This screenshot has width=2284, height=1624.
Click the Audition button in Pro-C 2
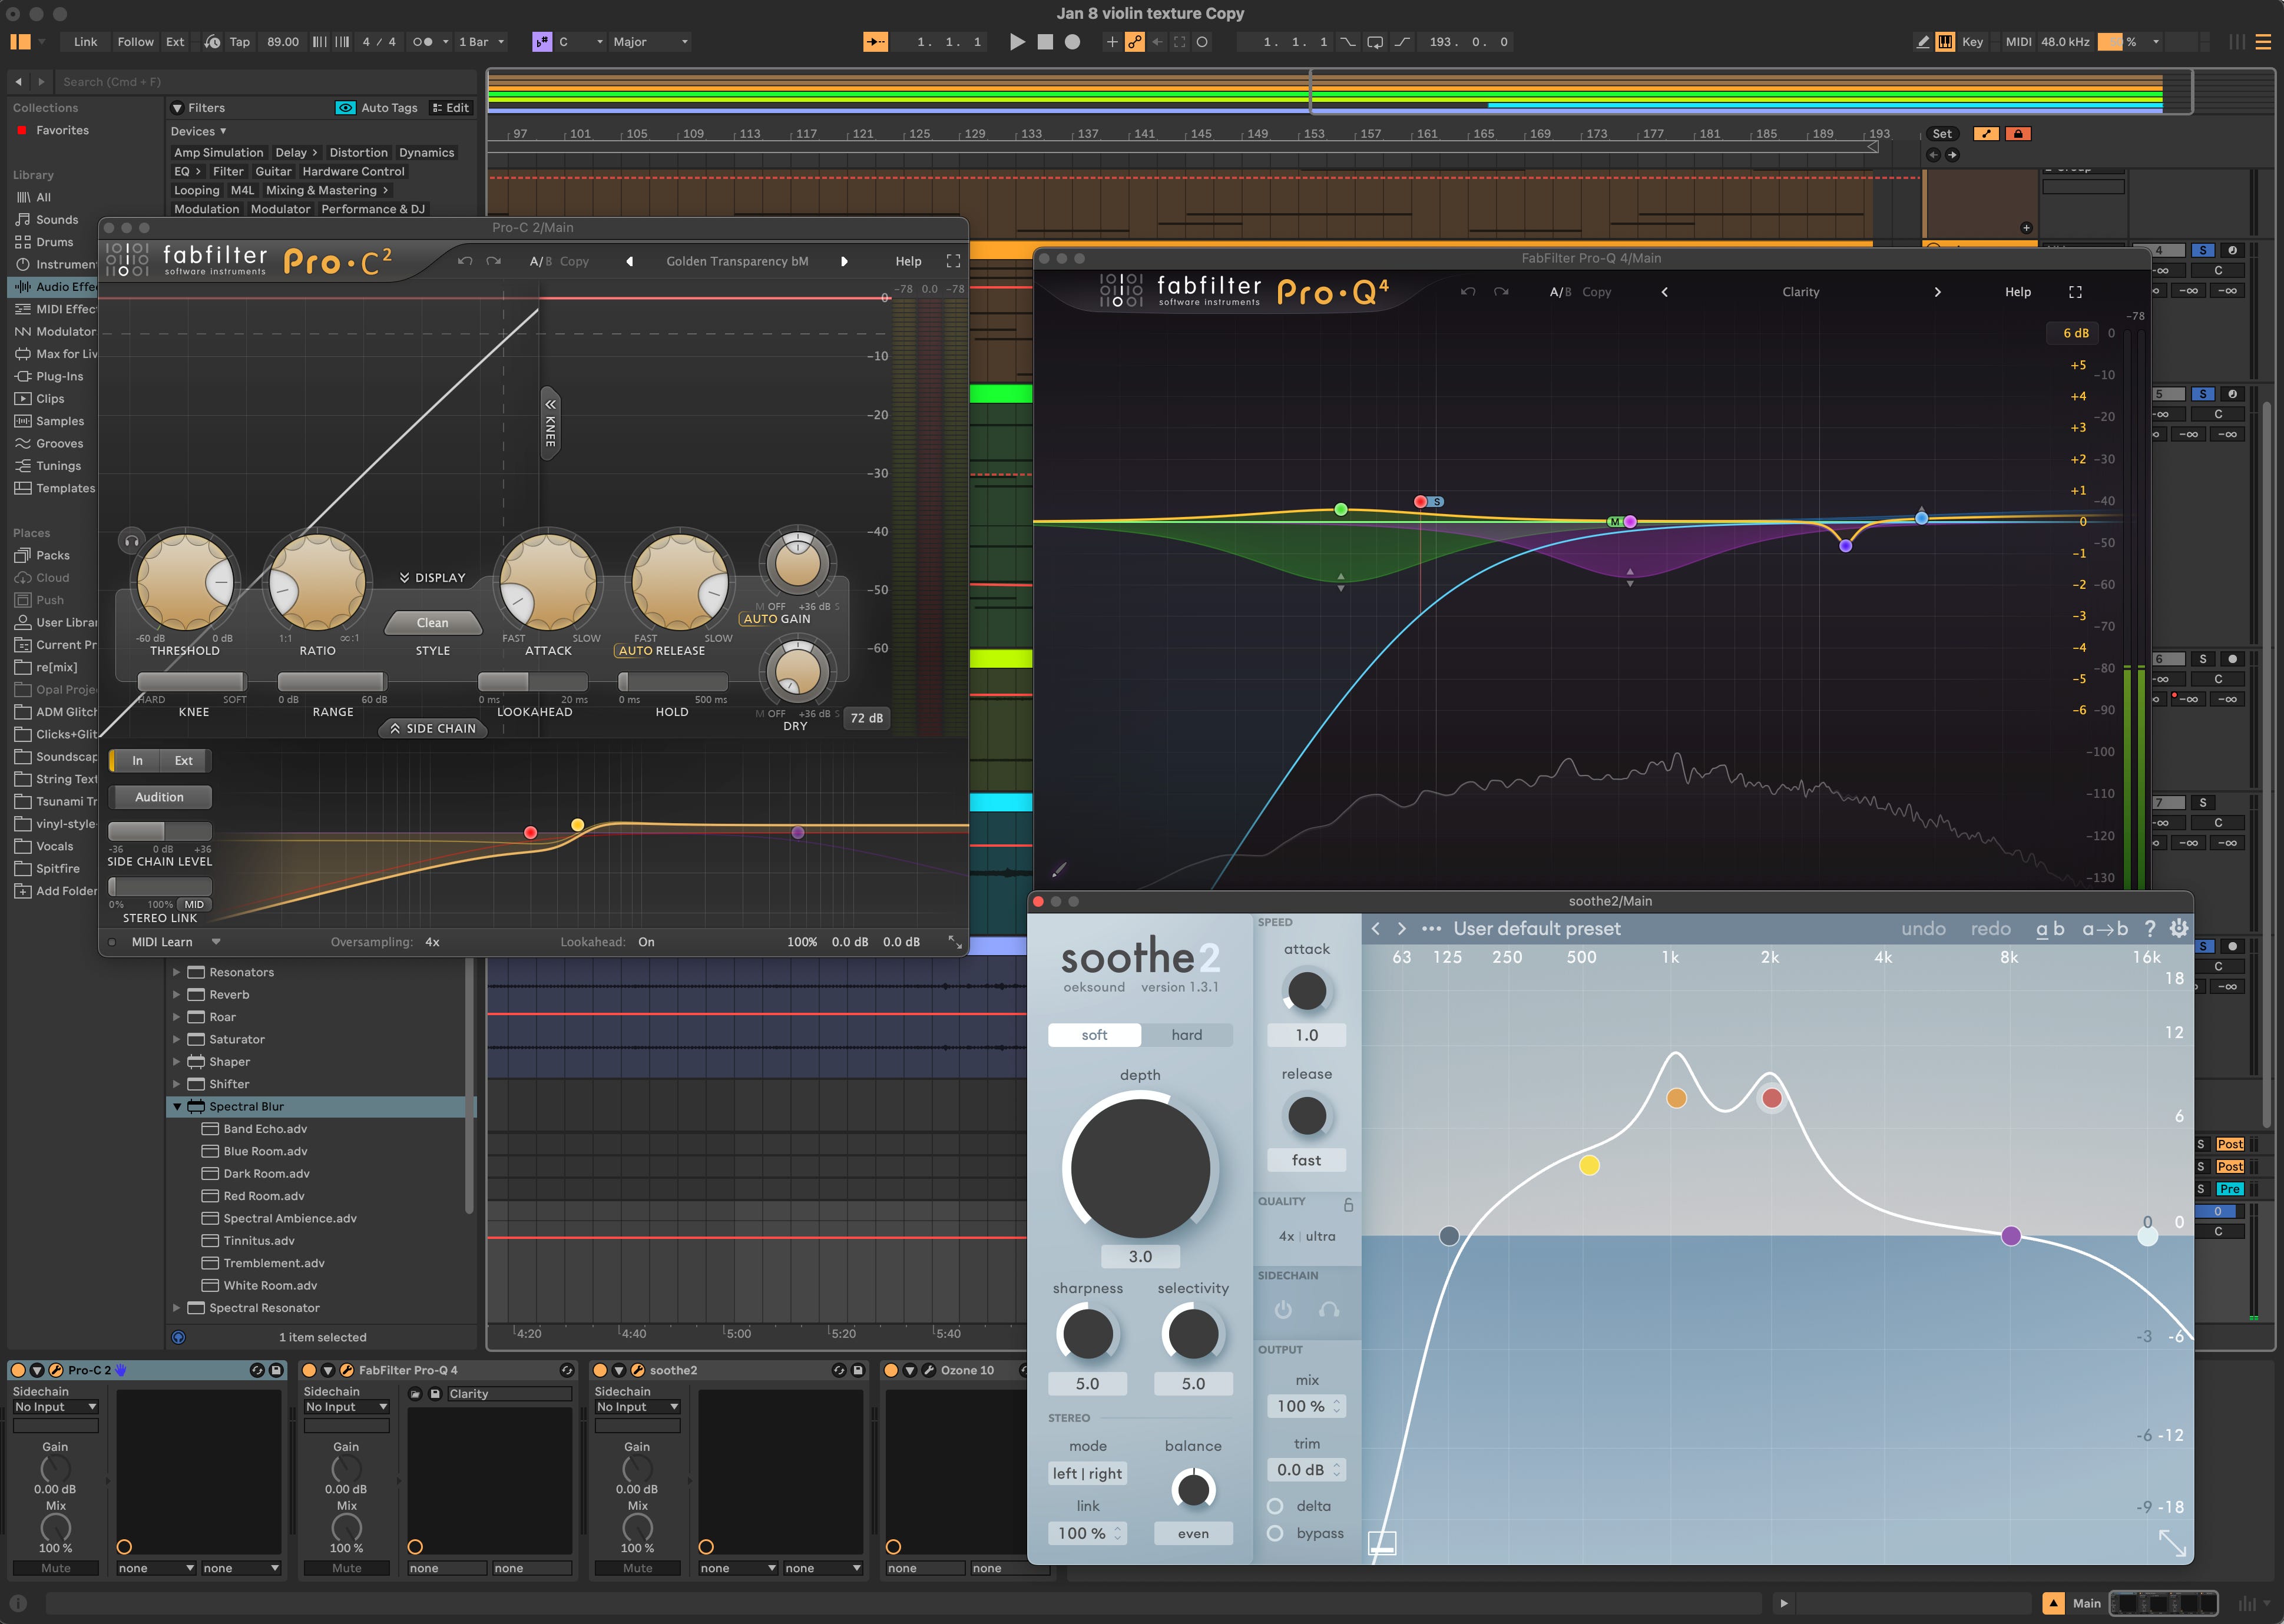point(160,797)
